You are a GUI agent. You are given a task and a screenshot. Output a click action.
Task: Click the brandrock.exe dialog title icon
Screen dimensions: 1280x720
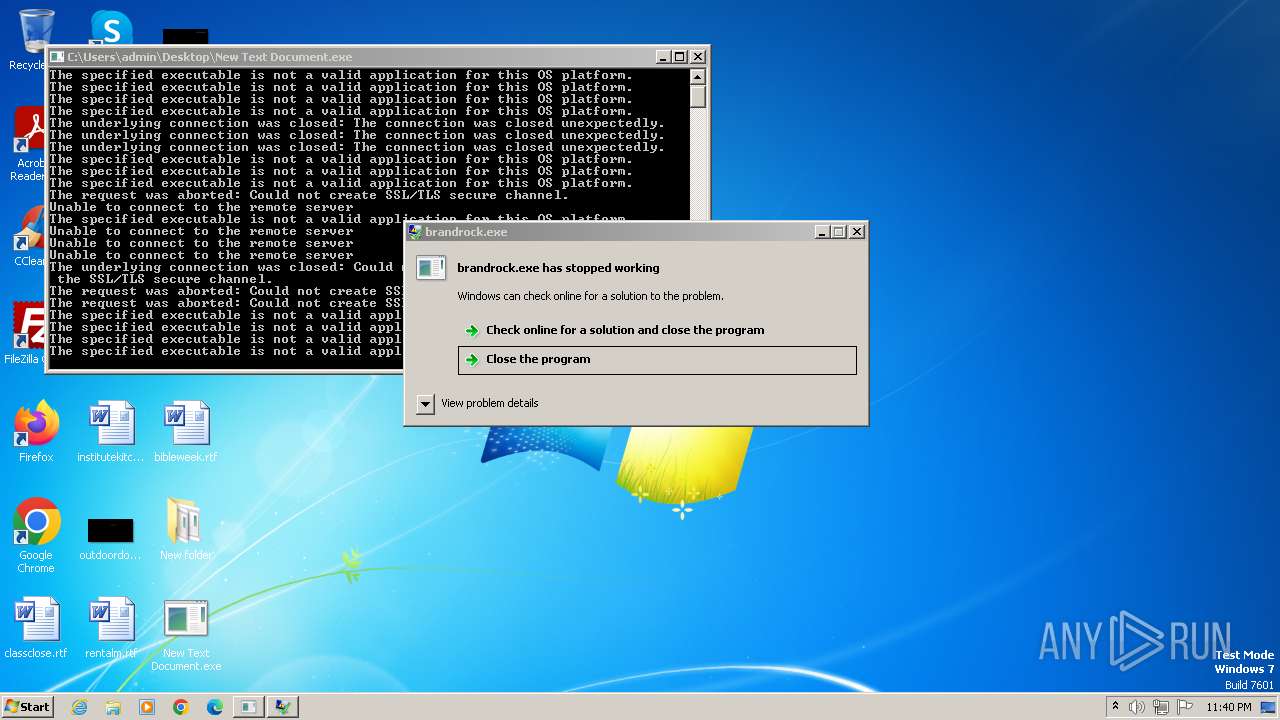click(x=415, y=231)
